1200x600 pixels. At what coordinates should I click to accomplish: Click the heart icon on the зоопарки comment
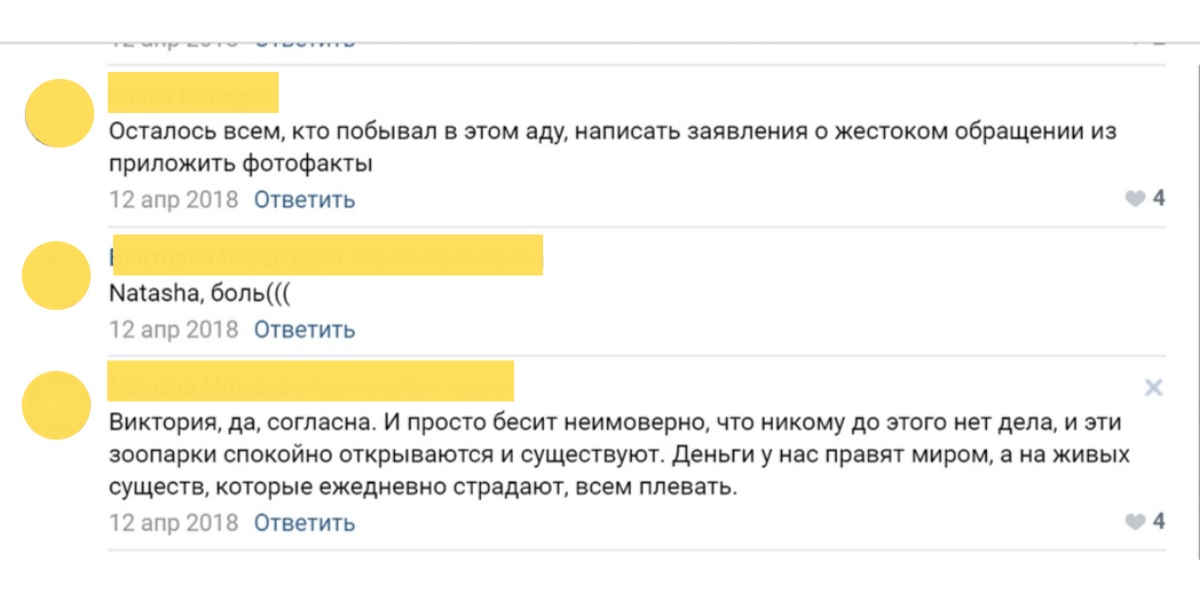[1134, 522]
